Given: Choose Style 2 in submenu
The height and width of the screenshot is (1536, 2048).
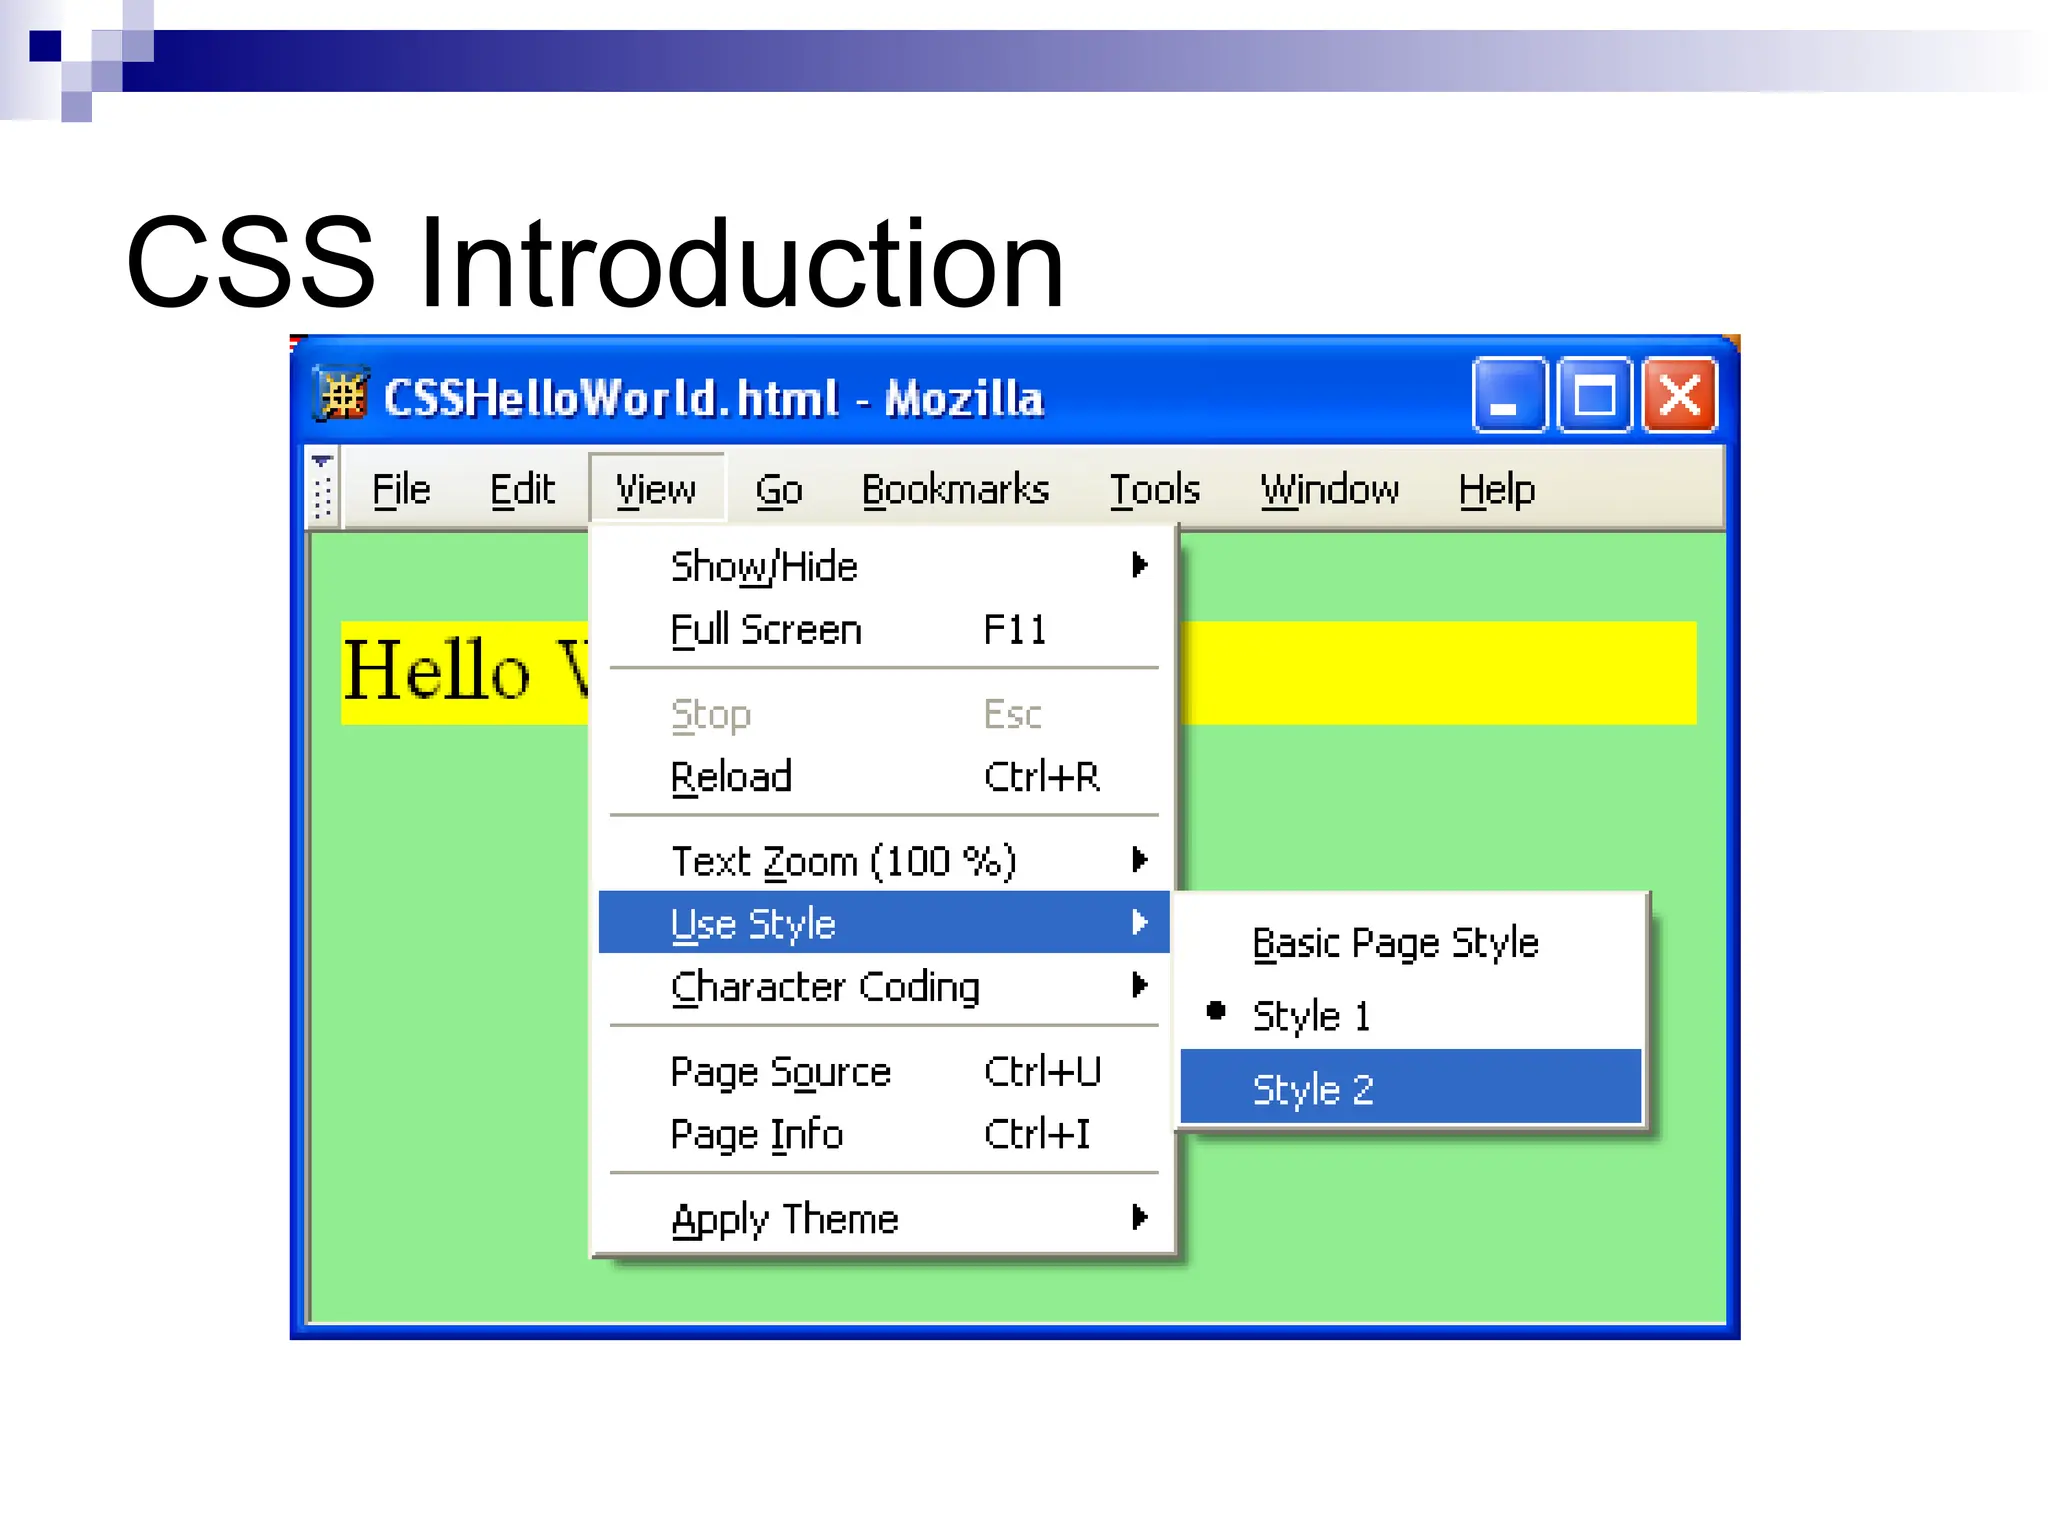Looking at the screenshot, I should point(1312,1089).
